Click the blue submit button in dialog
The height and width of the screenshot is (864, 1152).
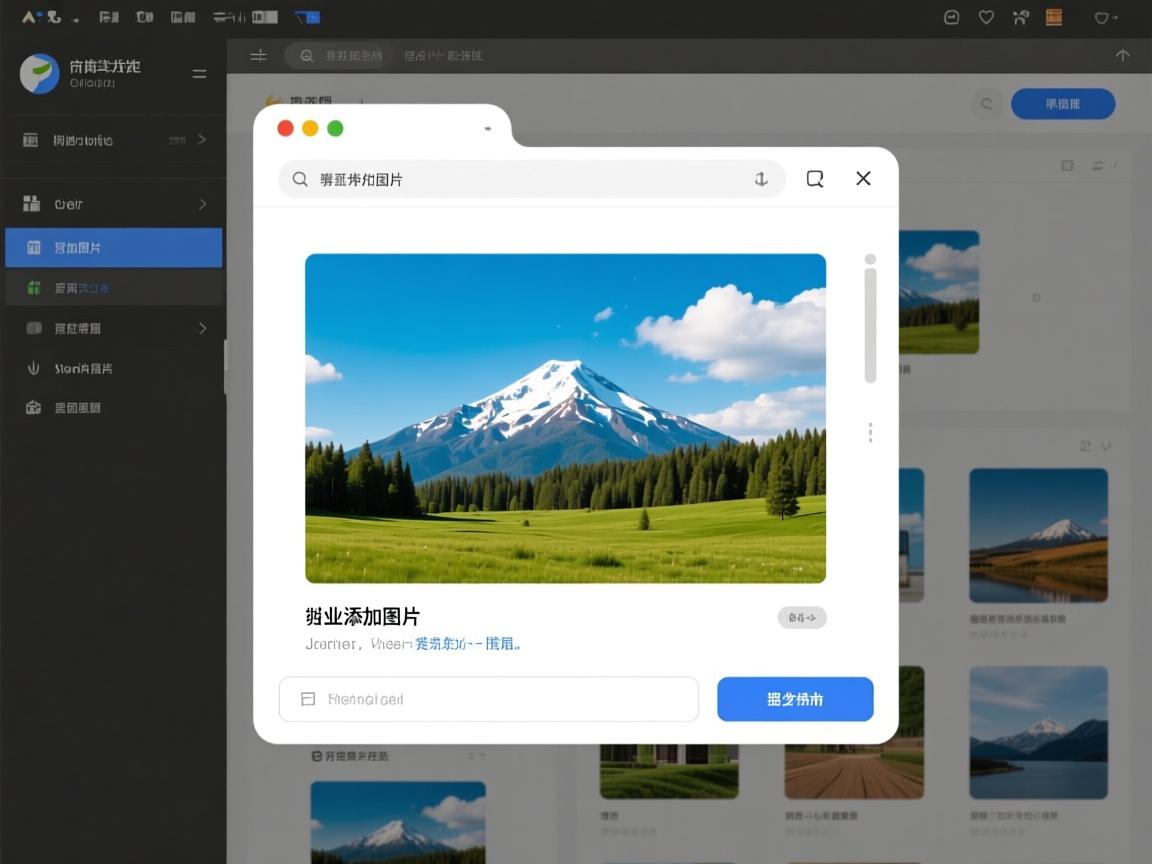(x=795, y=699)
